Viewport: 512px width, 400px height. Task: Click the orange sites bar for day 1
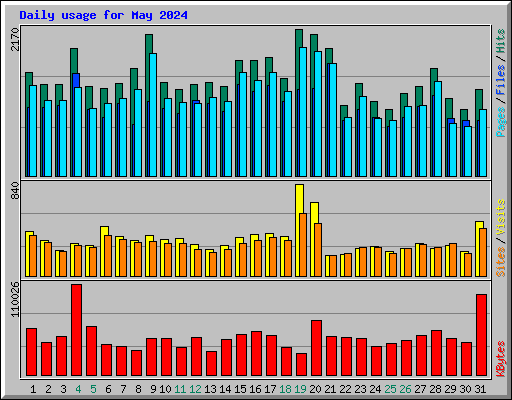coord(33,256)
